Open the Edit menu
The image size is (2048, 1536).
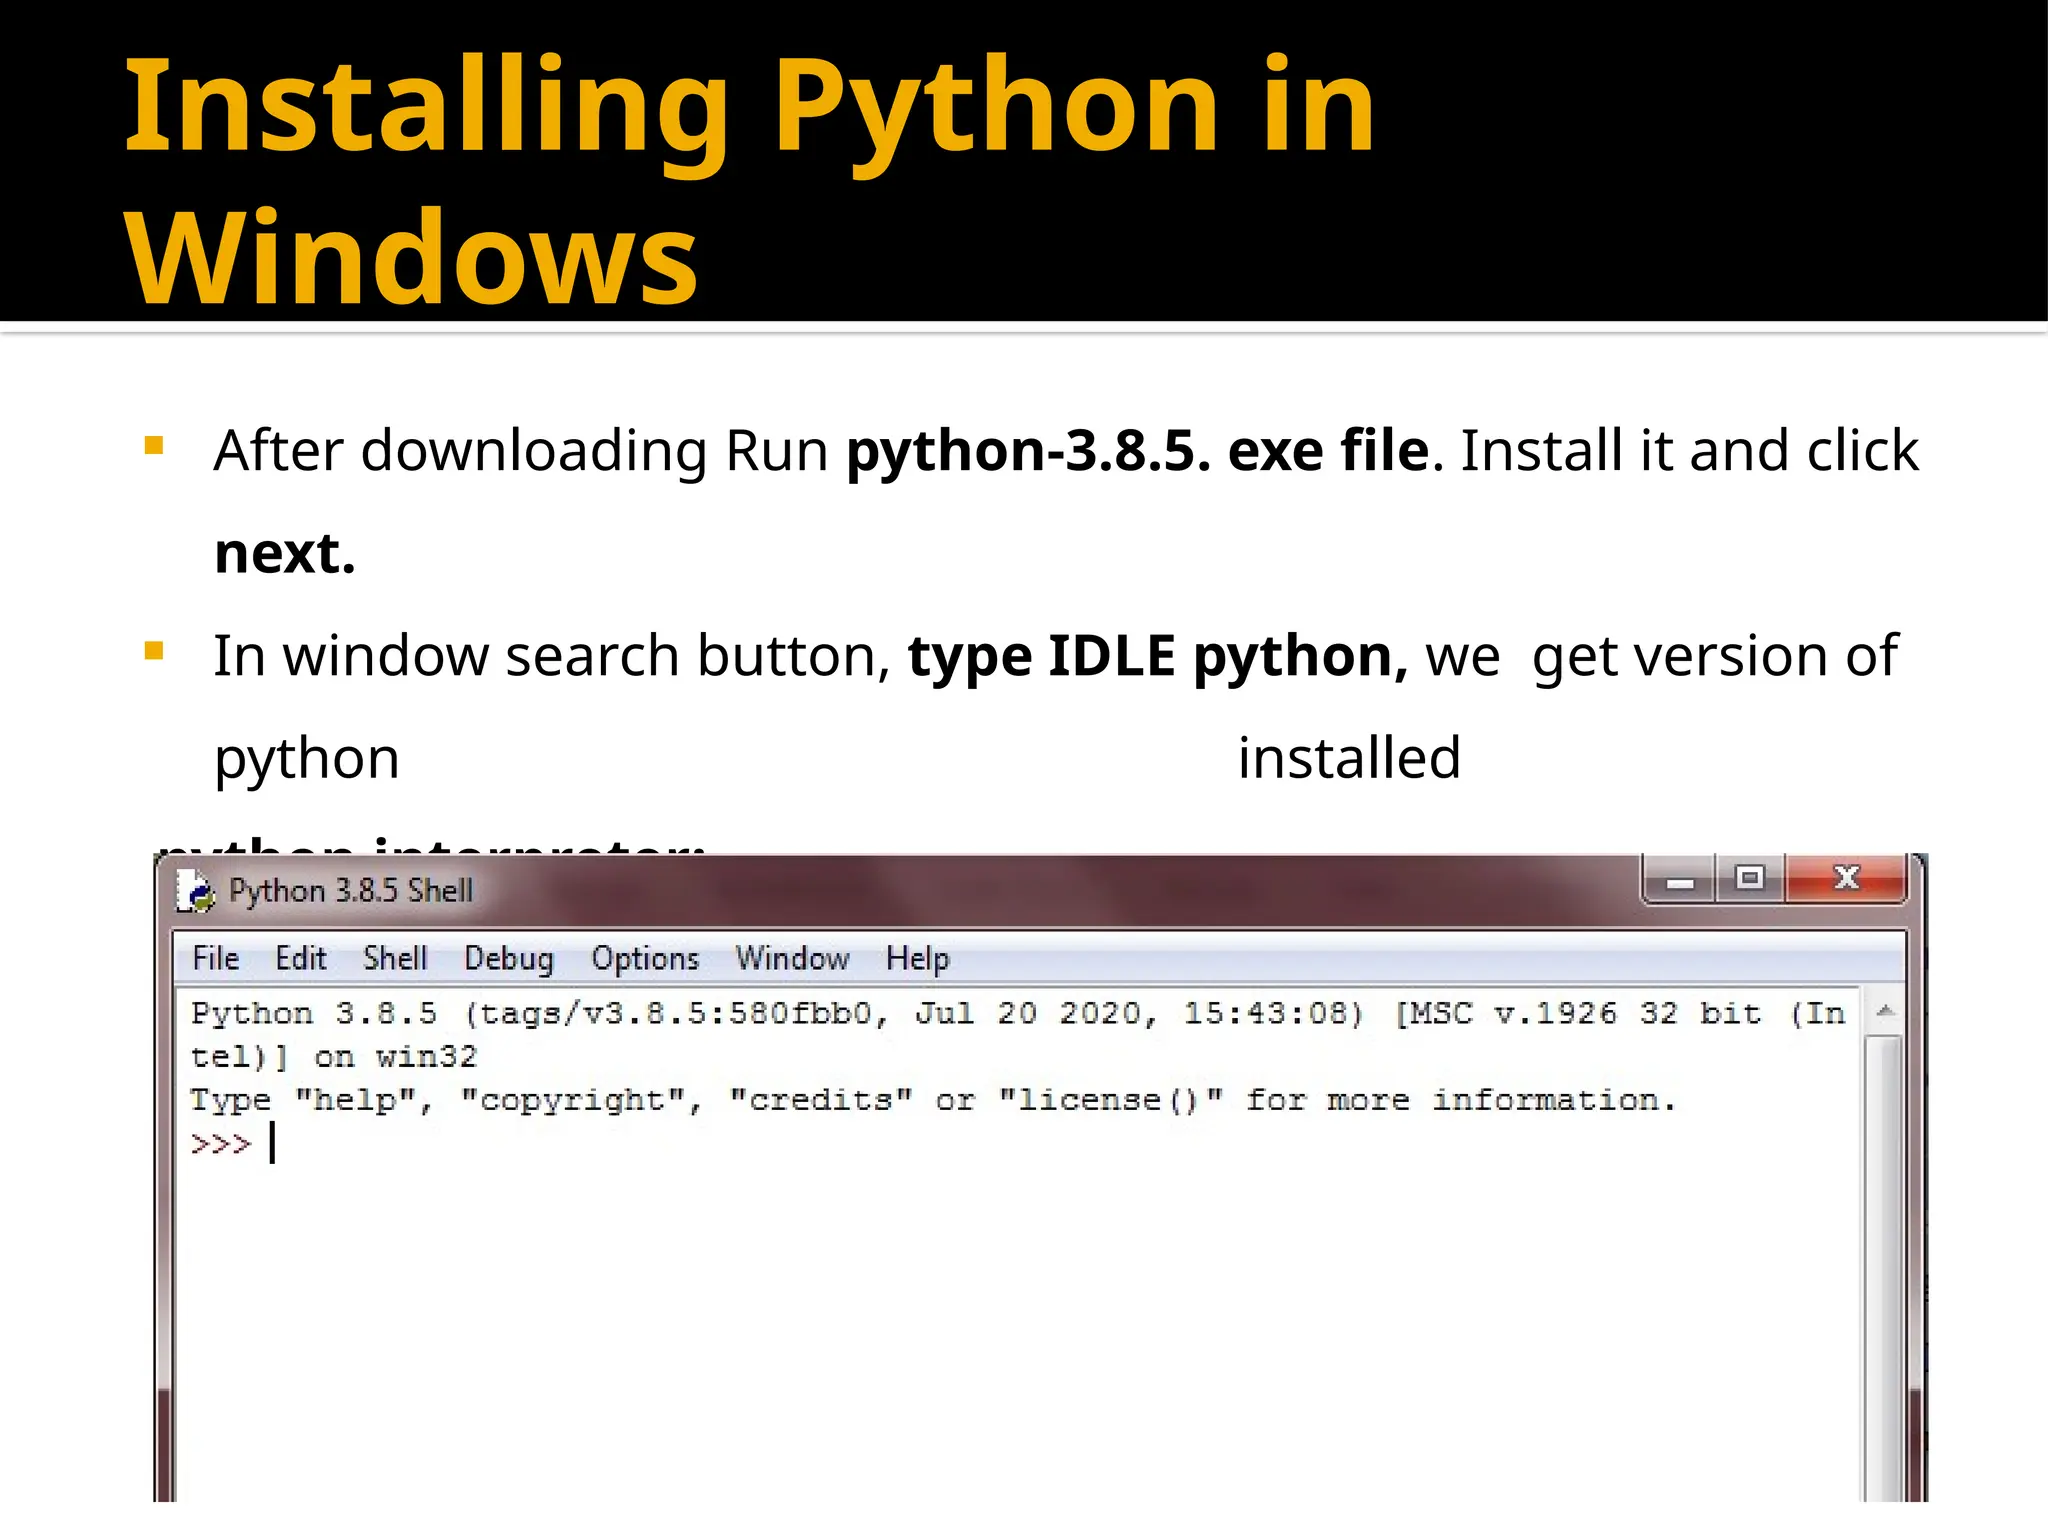pyautogui.click(x=300, y=958)
